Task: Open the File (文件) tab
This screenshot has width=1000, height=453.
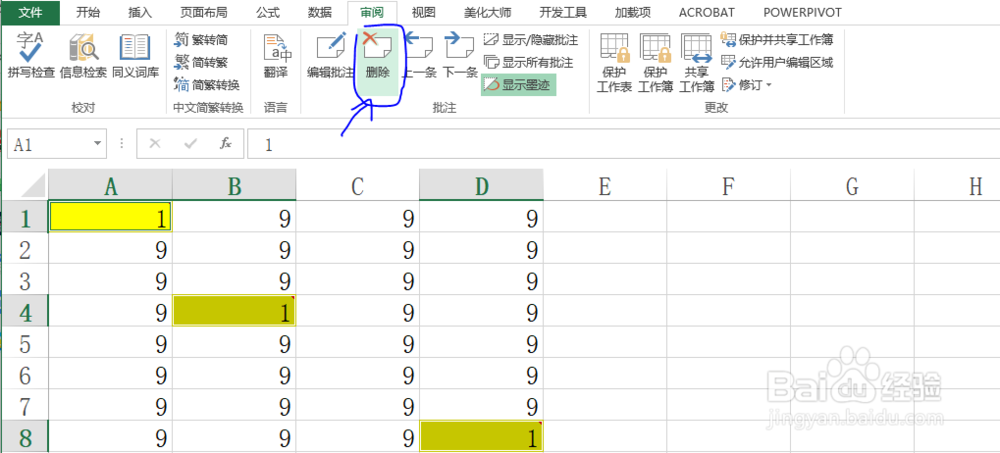Action: (x=30, y=11)
